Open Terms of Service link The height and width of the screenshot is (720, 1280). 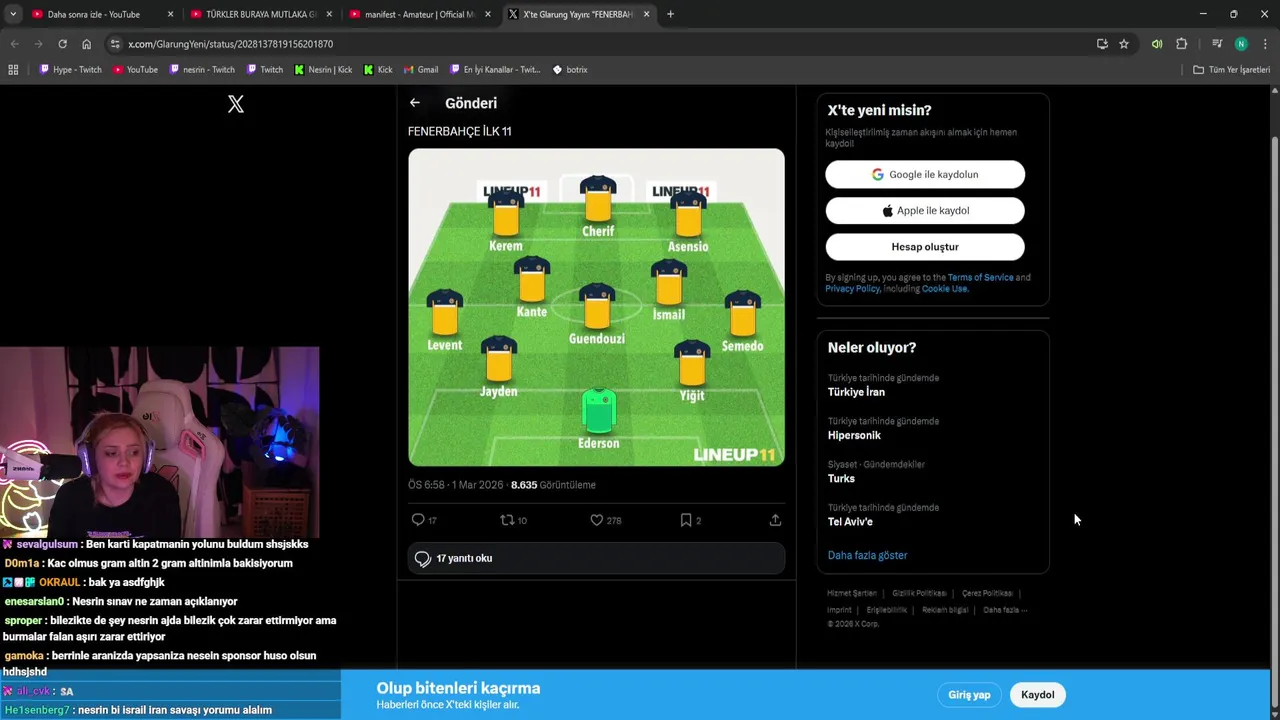[x=980, y=277]
